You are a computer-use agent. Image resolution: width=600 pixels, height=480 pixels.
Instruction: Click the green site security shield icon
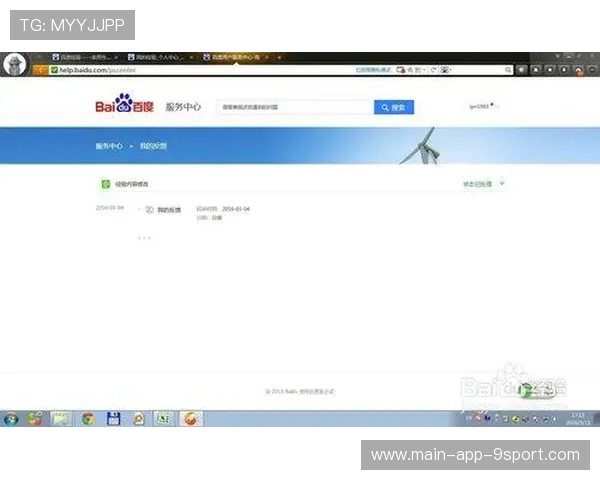(53, 70)
